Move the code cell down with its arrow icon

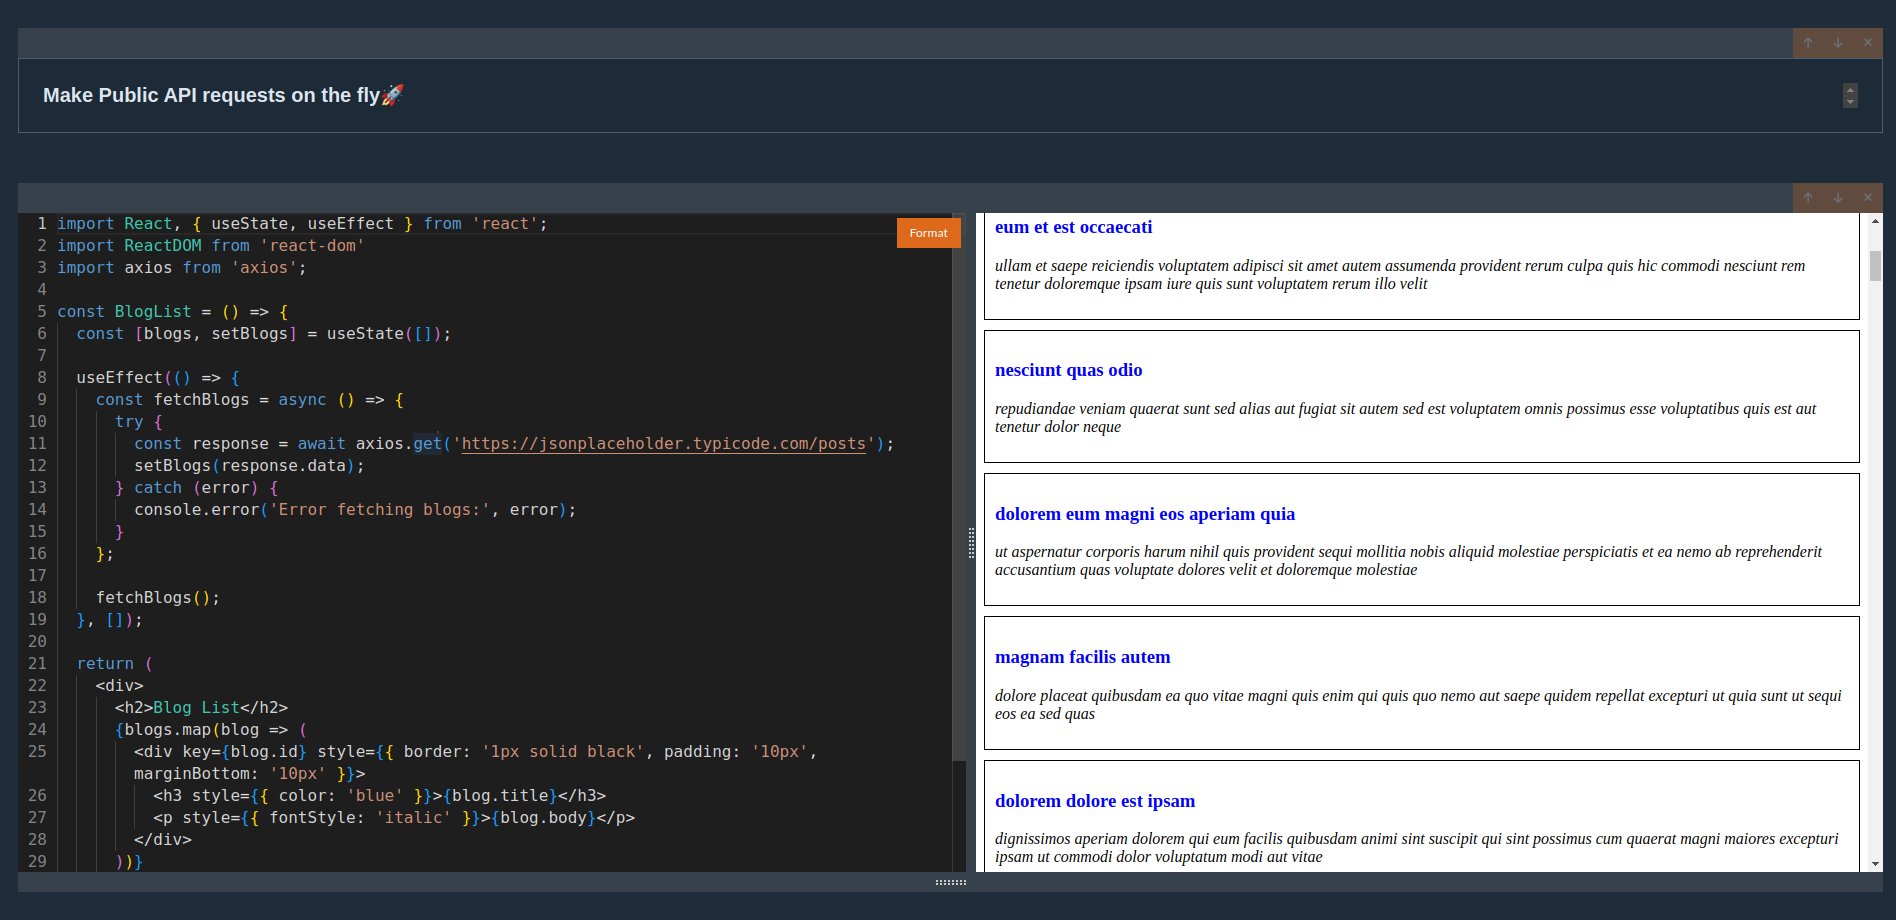1838,198
